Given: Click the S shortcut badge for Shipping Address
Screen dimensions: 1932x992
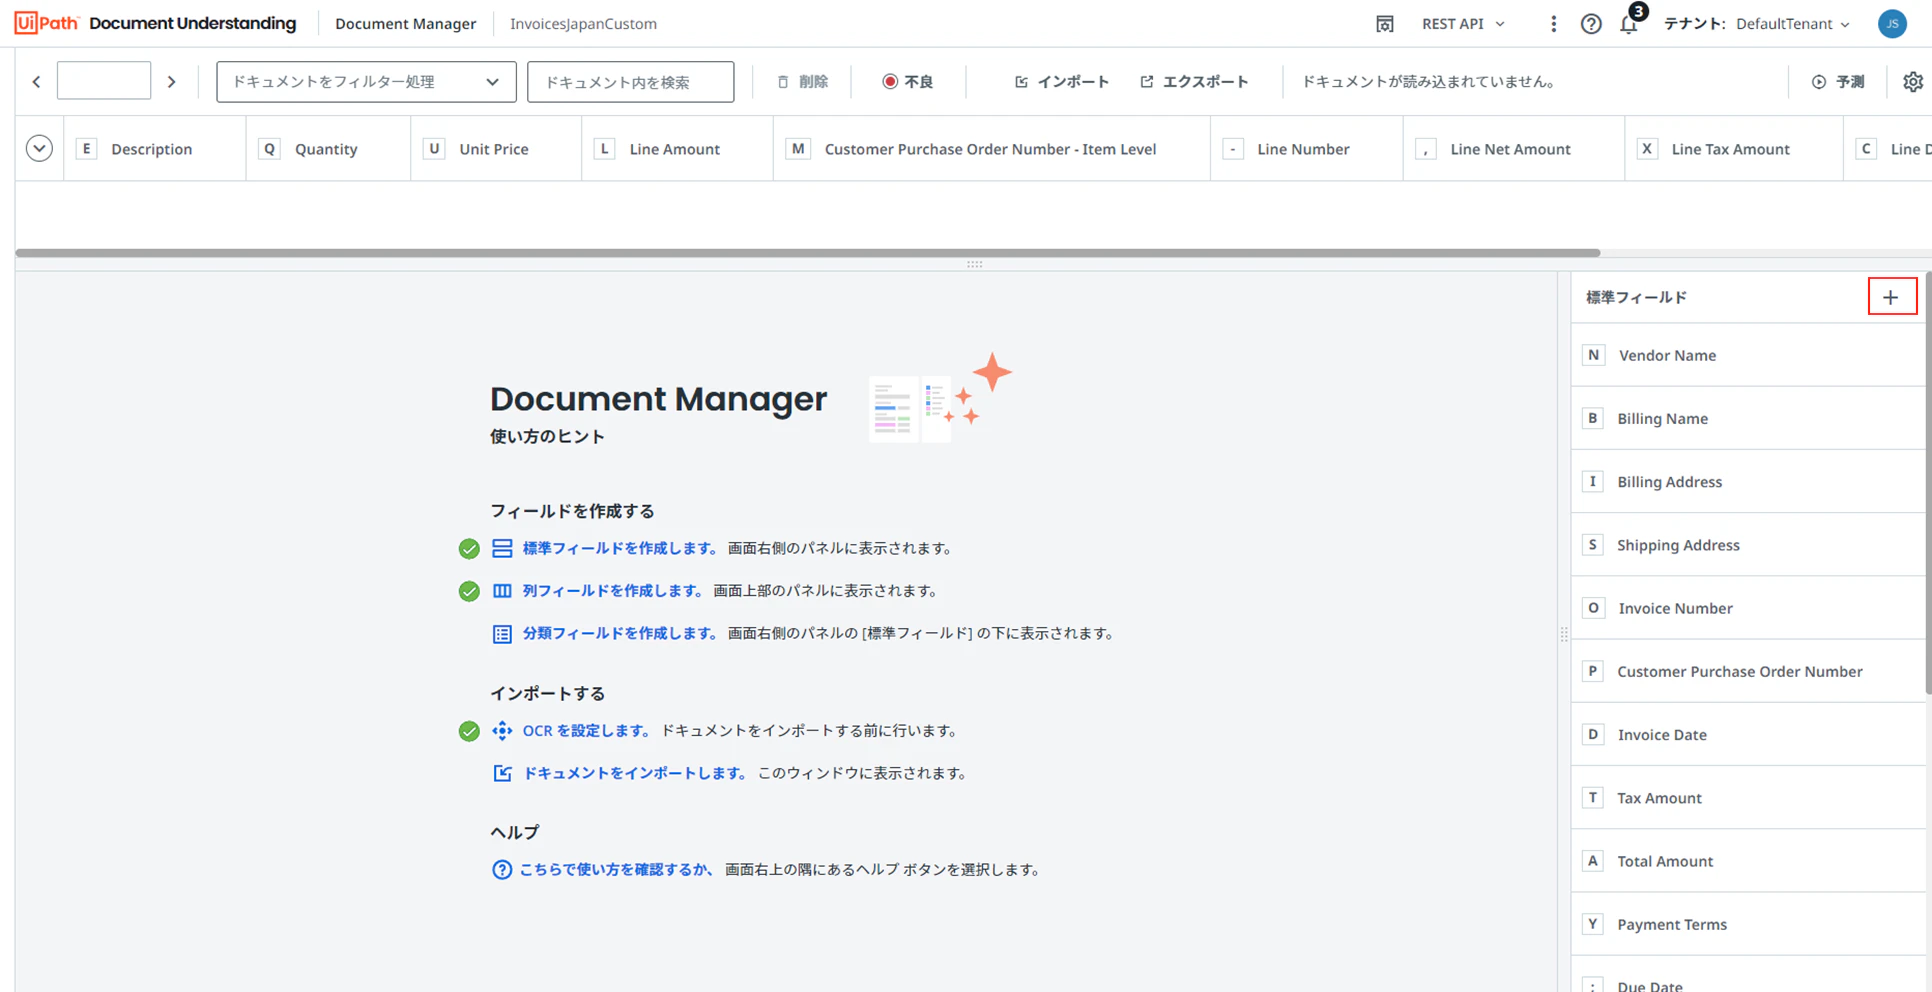Looking at the screenshot, I should click(x=1593, y=545).
